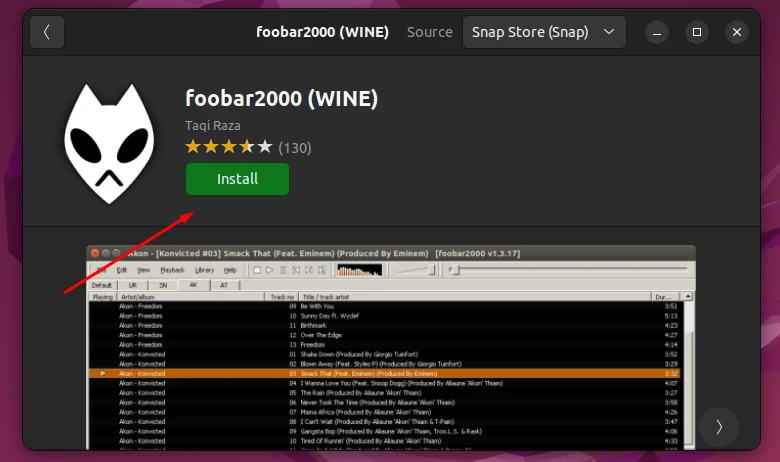This screenshot has height=462, width=780.
Task: Minimize the software store window
Action: pyautogui.click(x=657, y=32)
